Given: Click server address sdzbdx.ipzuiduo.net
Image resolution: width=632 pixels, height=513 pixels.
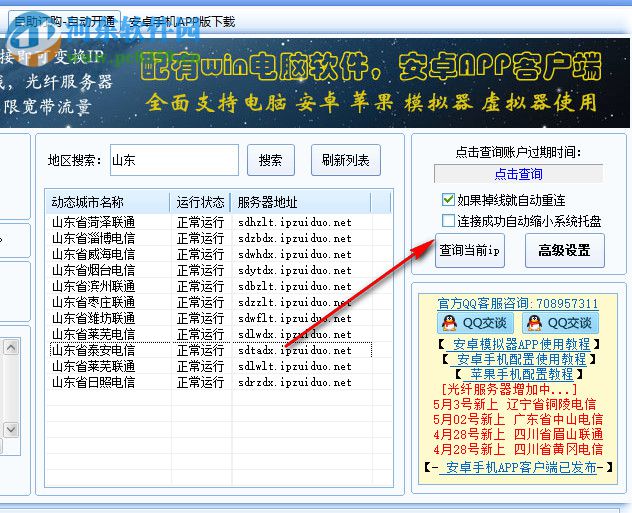Looking at the screenshot, I should pyautogui.click(x=295, y=238).
